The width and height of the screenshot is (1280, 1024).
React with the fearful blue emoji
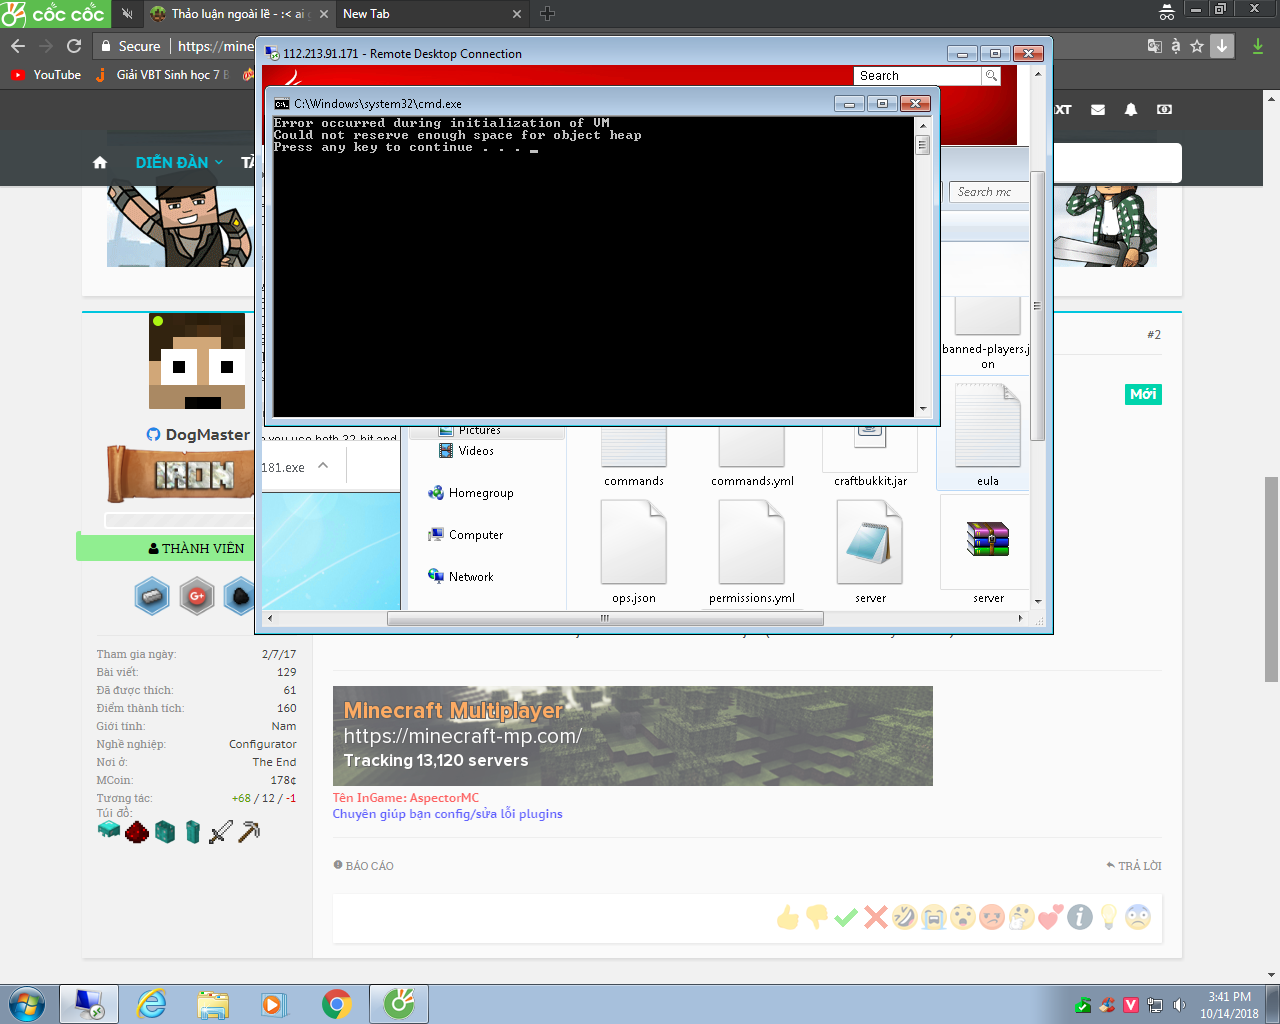click(x=1138, y=917)
